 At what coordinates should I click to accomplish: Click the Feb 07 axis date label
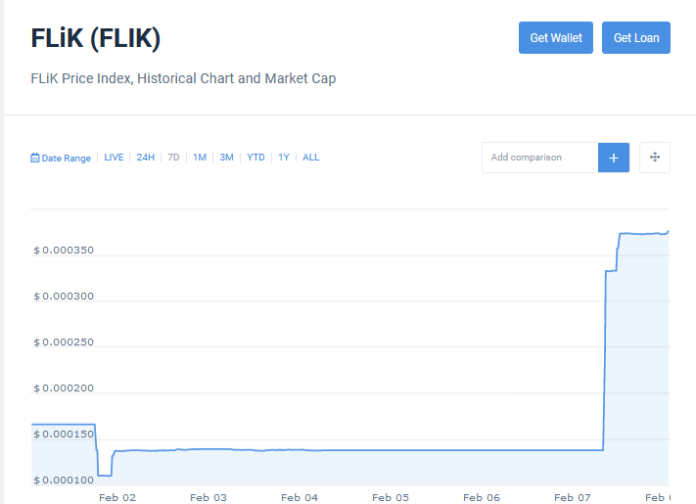[572, 497]
